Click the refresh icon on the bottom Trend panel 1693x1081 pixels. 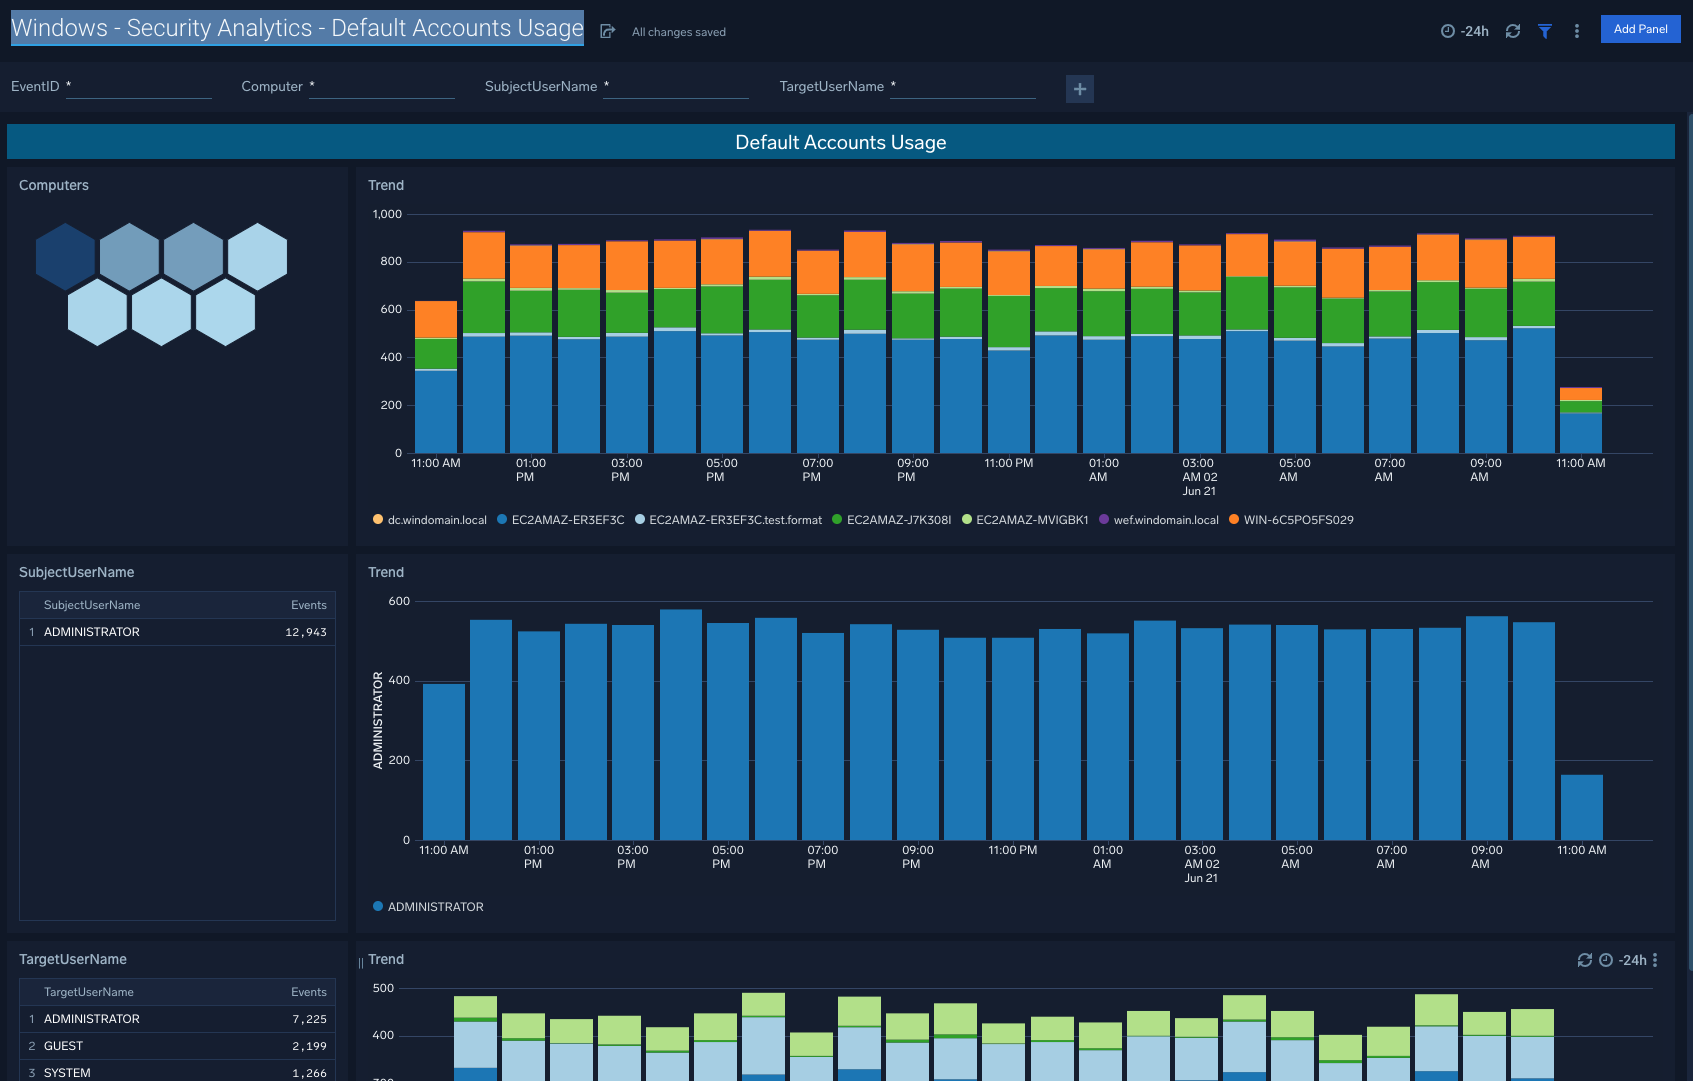click(1585, 959)
